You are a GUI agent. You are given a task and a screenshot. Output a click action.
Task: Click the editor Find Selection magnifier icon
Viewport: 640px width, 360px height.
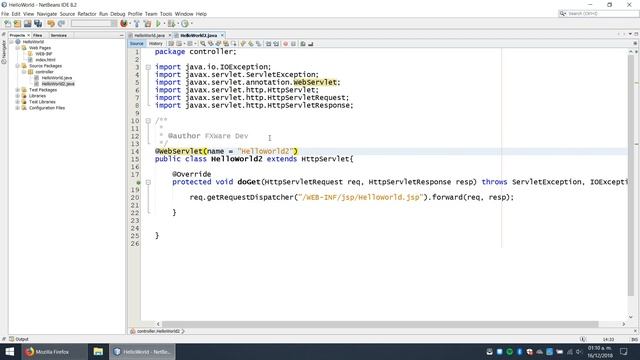(202, 44)
